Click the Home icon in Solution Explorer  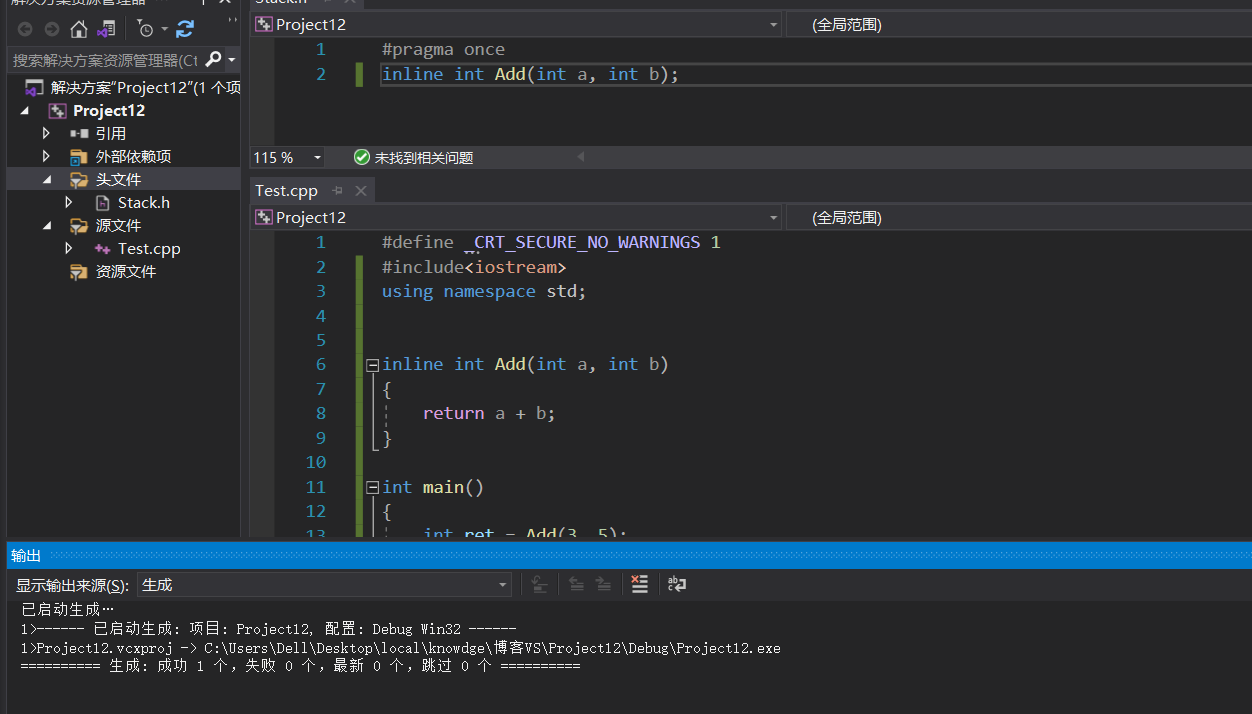(x=79, y=29)
